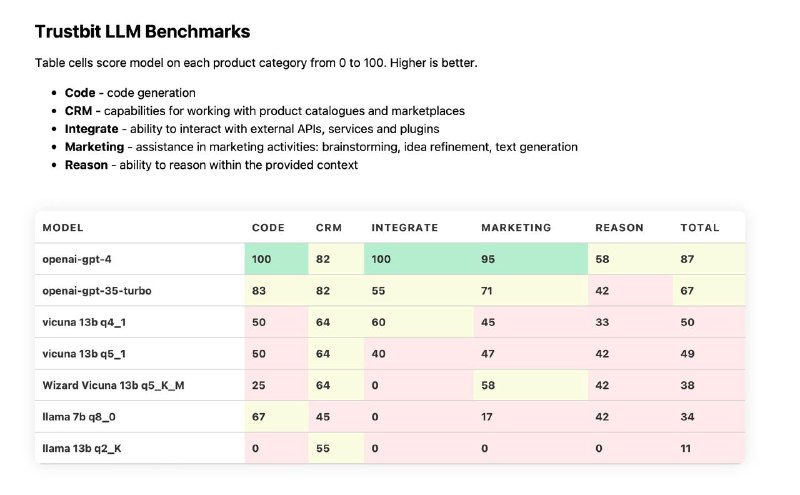Viewport: 800px width, 495px height.
Task: Click the vicuna 13b q5_1 model name
Action: pyautogui.click(x=84, y=354)
